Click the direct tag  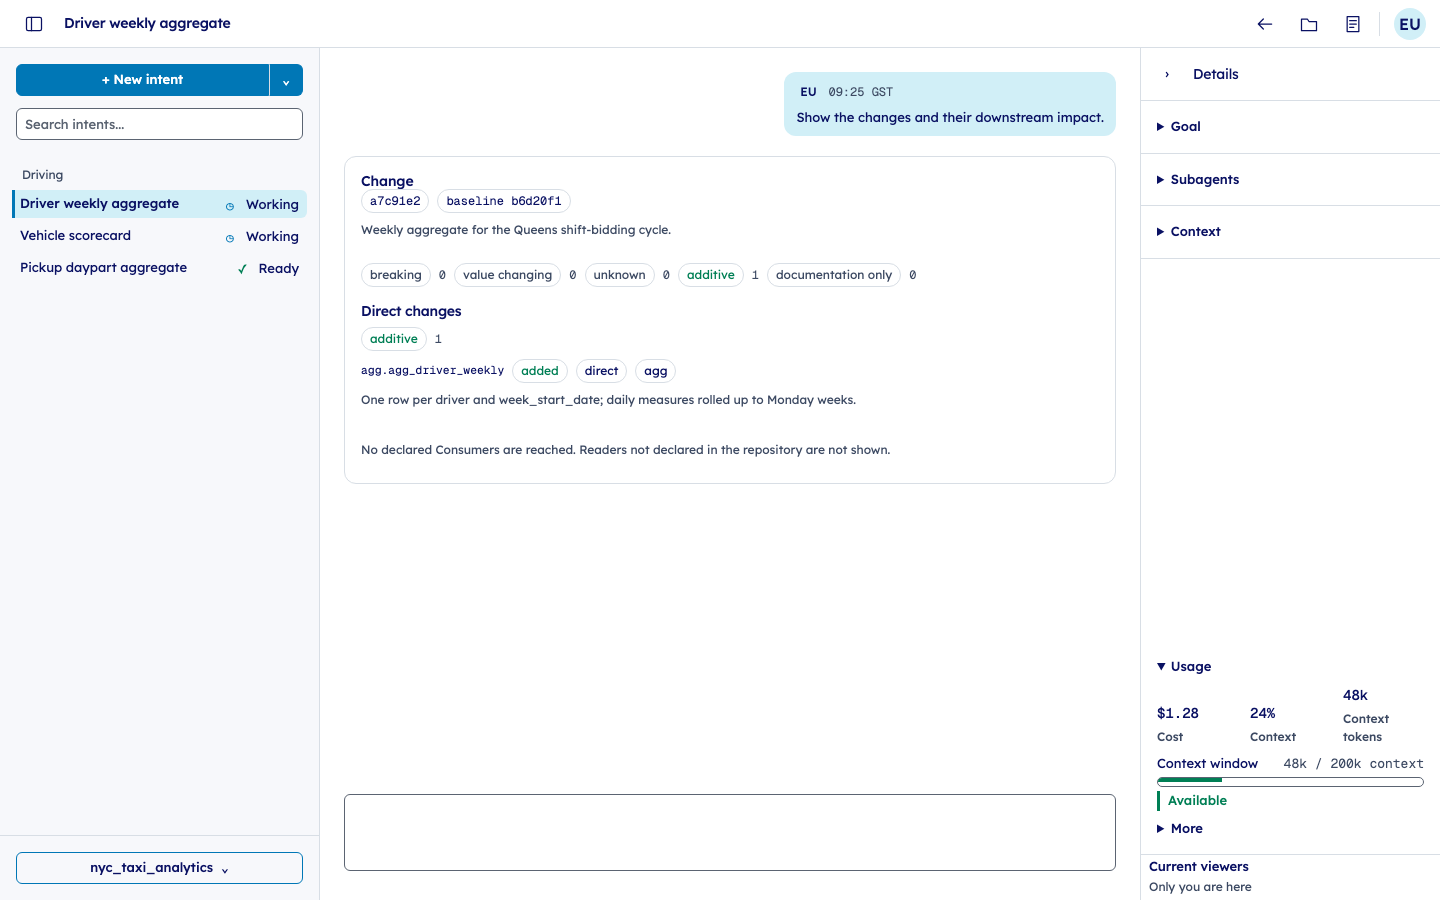(x=602, y=371)
